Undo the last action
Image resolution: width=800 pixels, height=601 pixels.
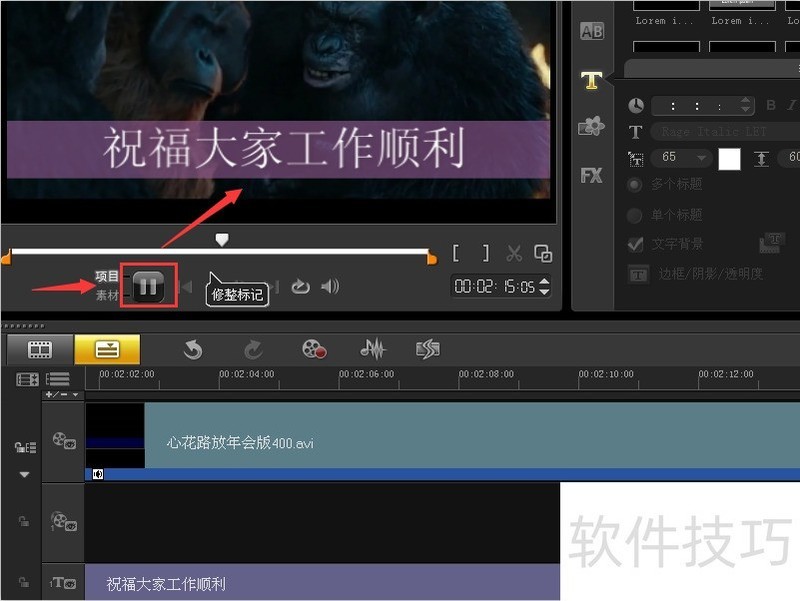coord(193,350)
